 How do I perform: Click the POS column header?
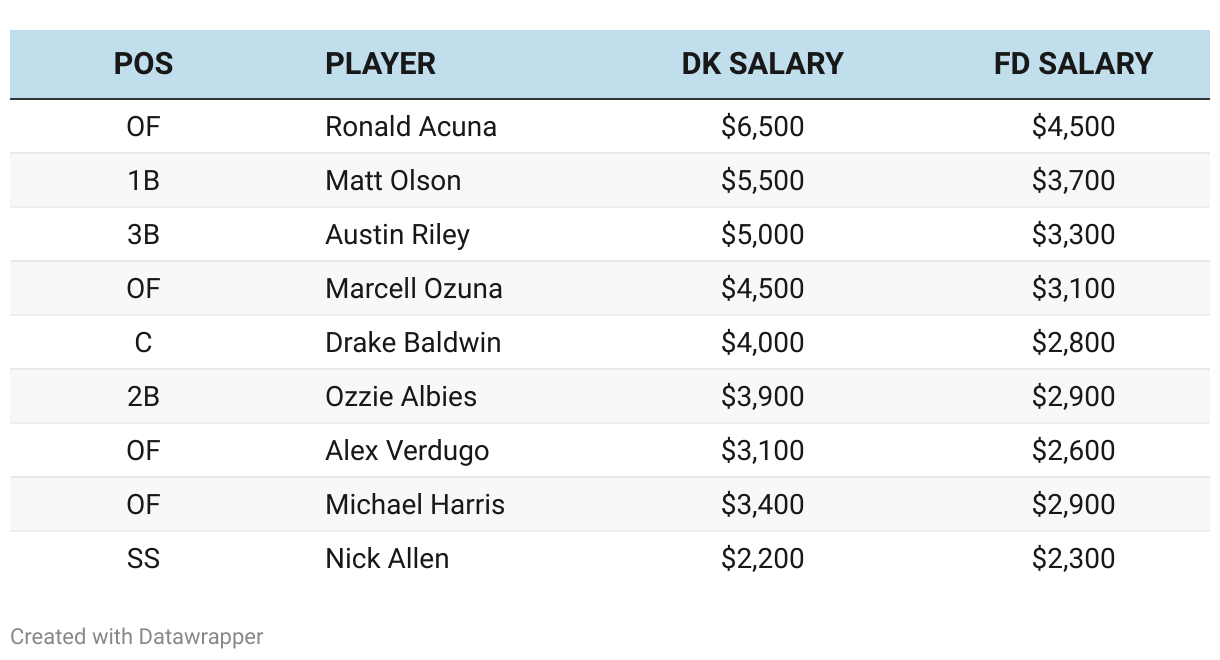[143, 64]
